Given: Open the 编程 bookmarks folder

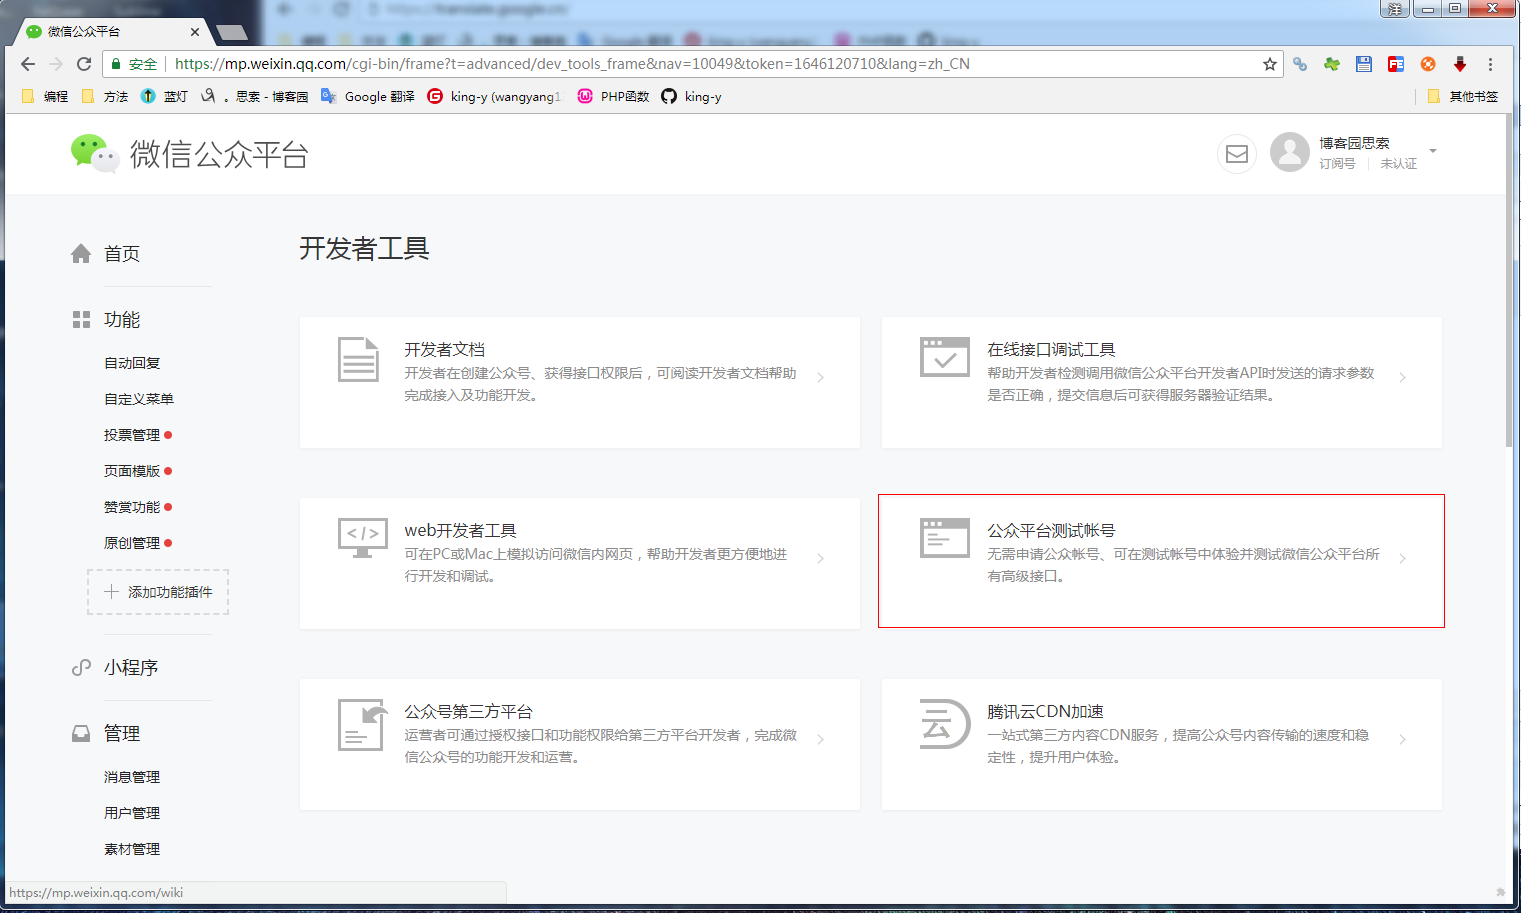Looking at the screenshot, I should click(45, 96).
